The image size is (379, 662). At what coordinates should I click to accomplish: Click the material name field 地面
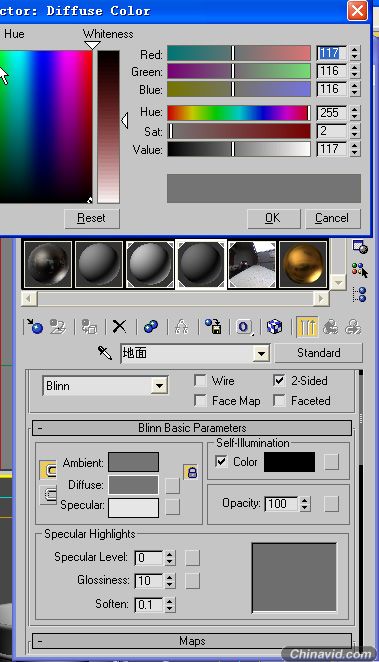tap(188, 353)
